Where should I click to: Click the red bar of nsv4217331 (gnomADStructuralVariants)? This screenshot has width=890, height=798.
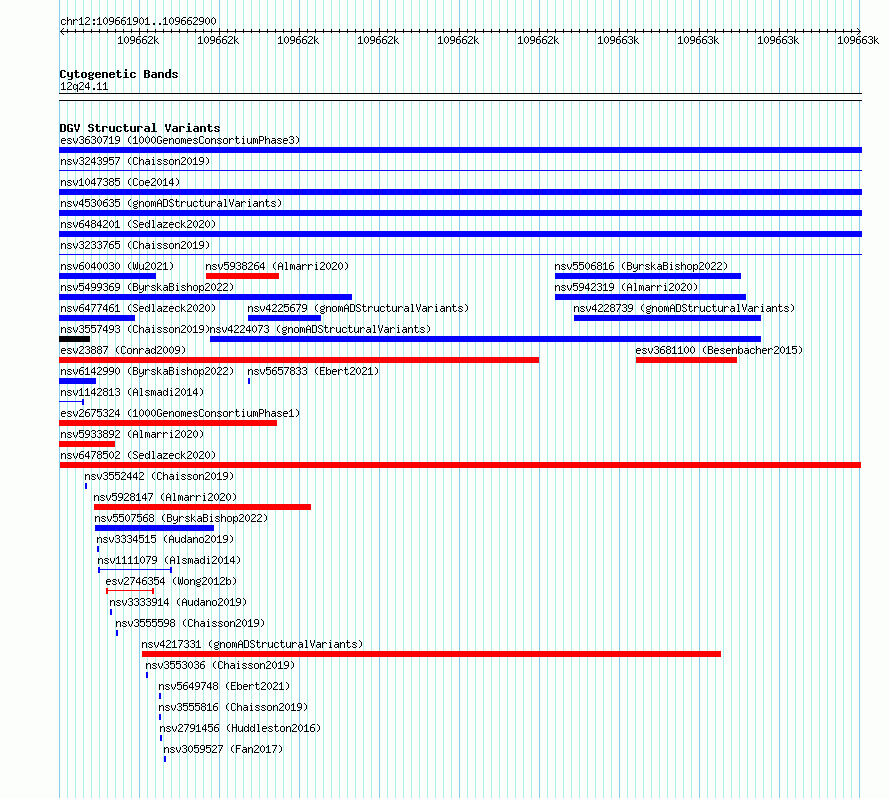(x=431, y=654)
